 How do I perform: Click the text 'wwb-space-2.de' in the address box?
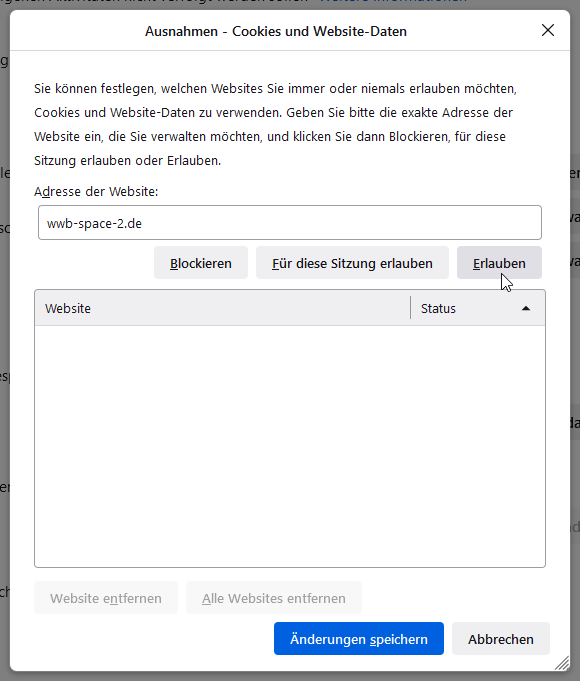coord(94,223)
